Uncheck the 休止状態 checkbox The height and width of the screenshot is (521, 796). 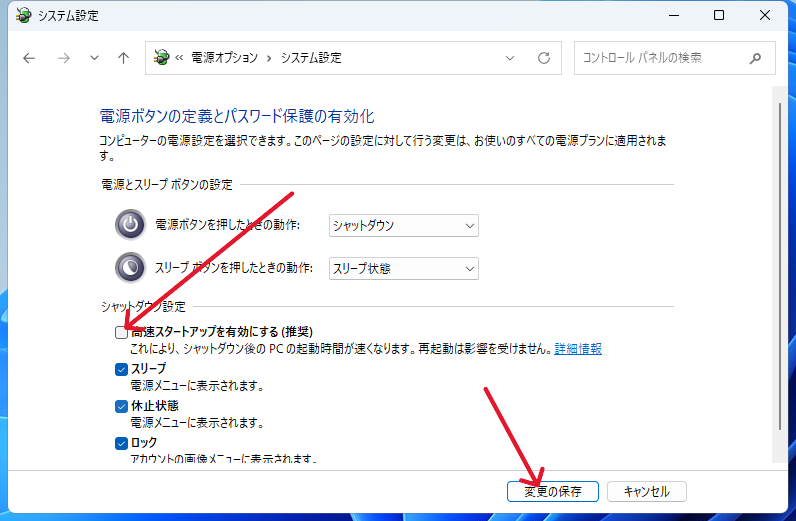pyautogui.click(x=121, y=406)
